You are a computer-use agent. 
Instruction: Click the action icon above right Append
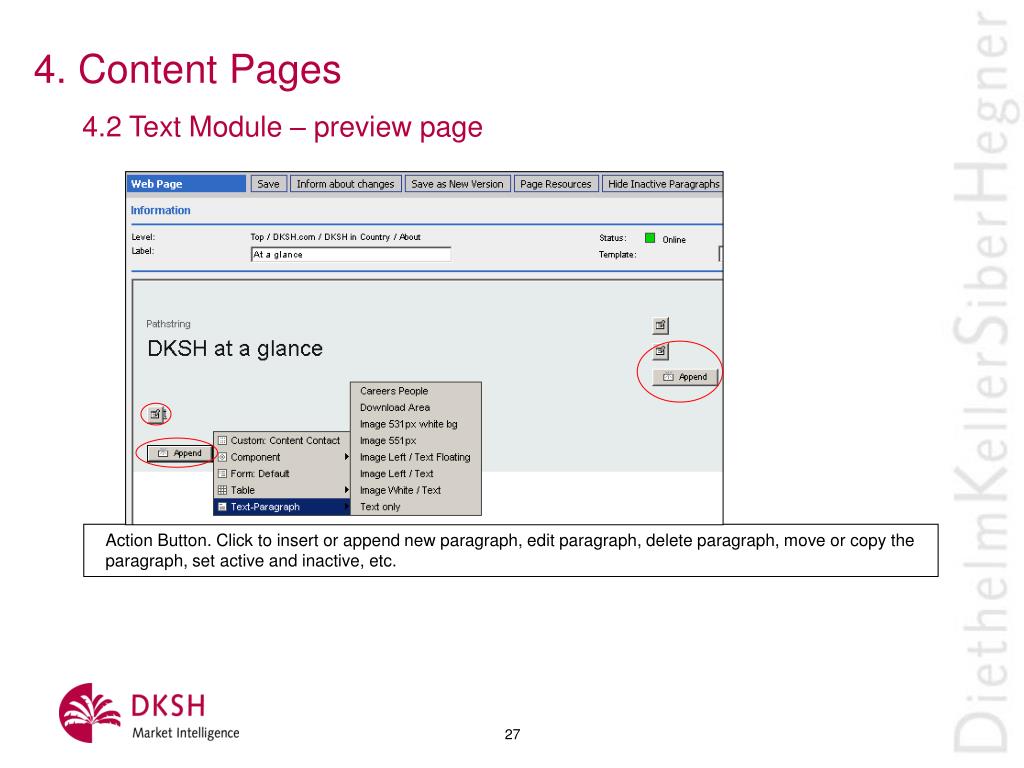tap(660, 351)
